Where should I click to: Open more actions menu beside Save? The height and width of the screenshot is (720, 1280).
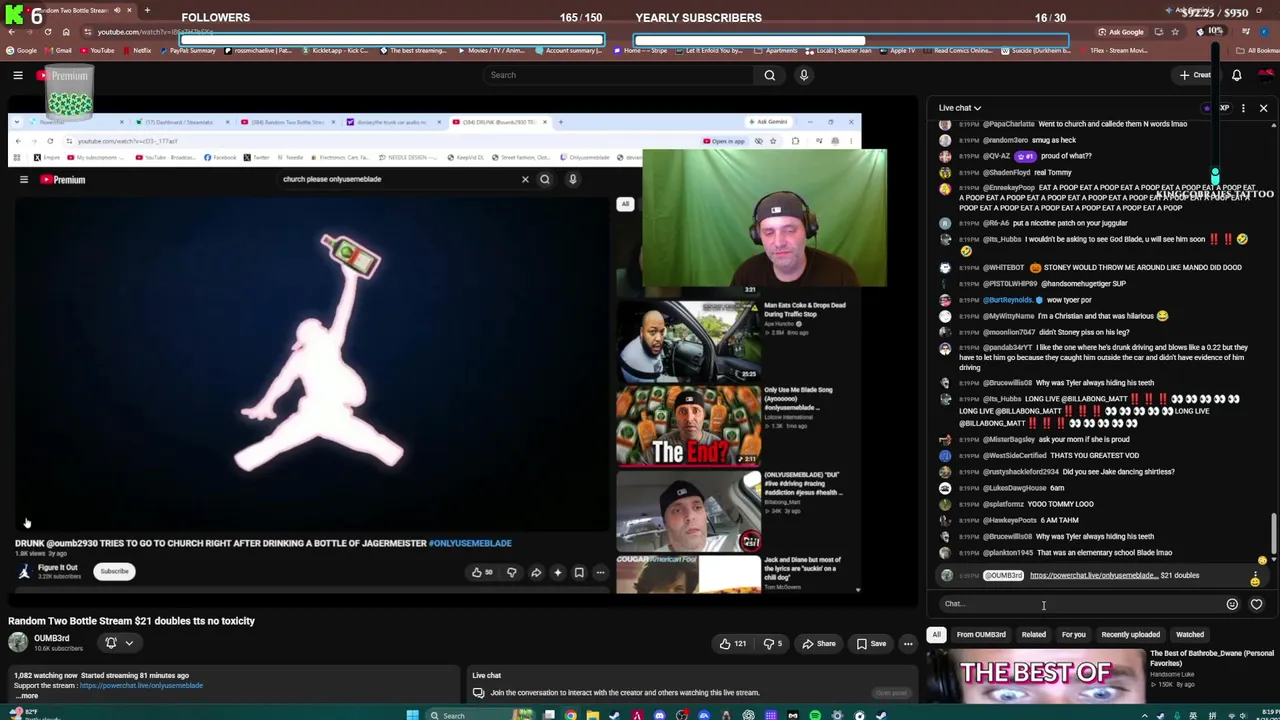tap(908, 644)
